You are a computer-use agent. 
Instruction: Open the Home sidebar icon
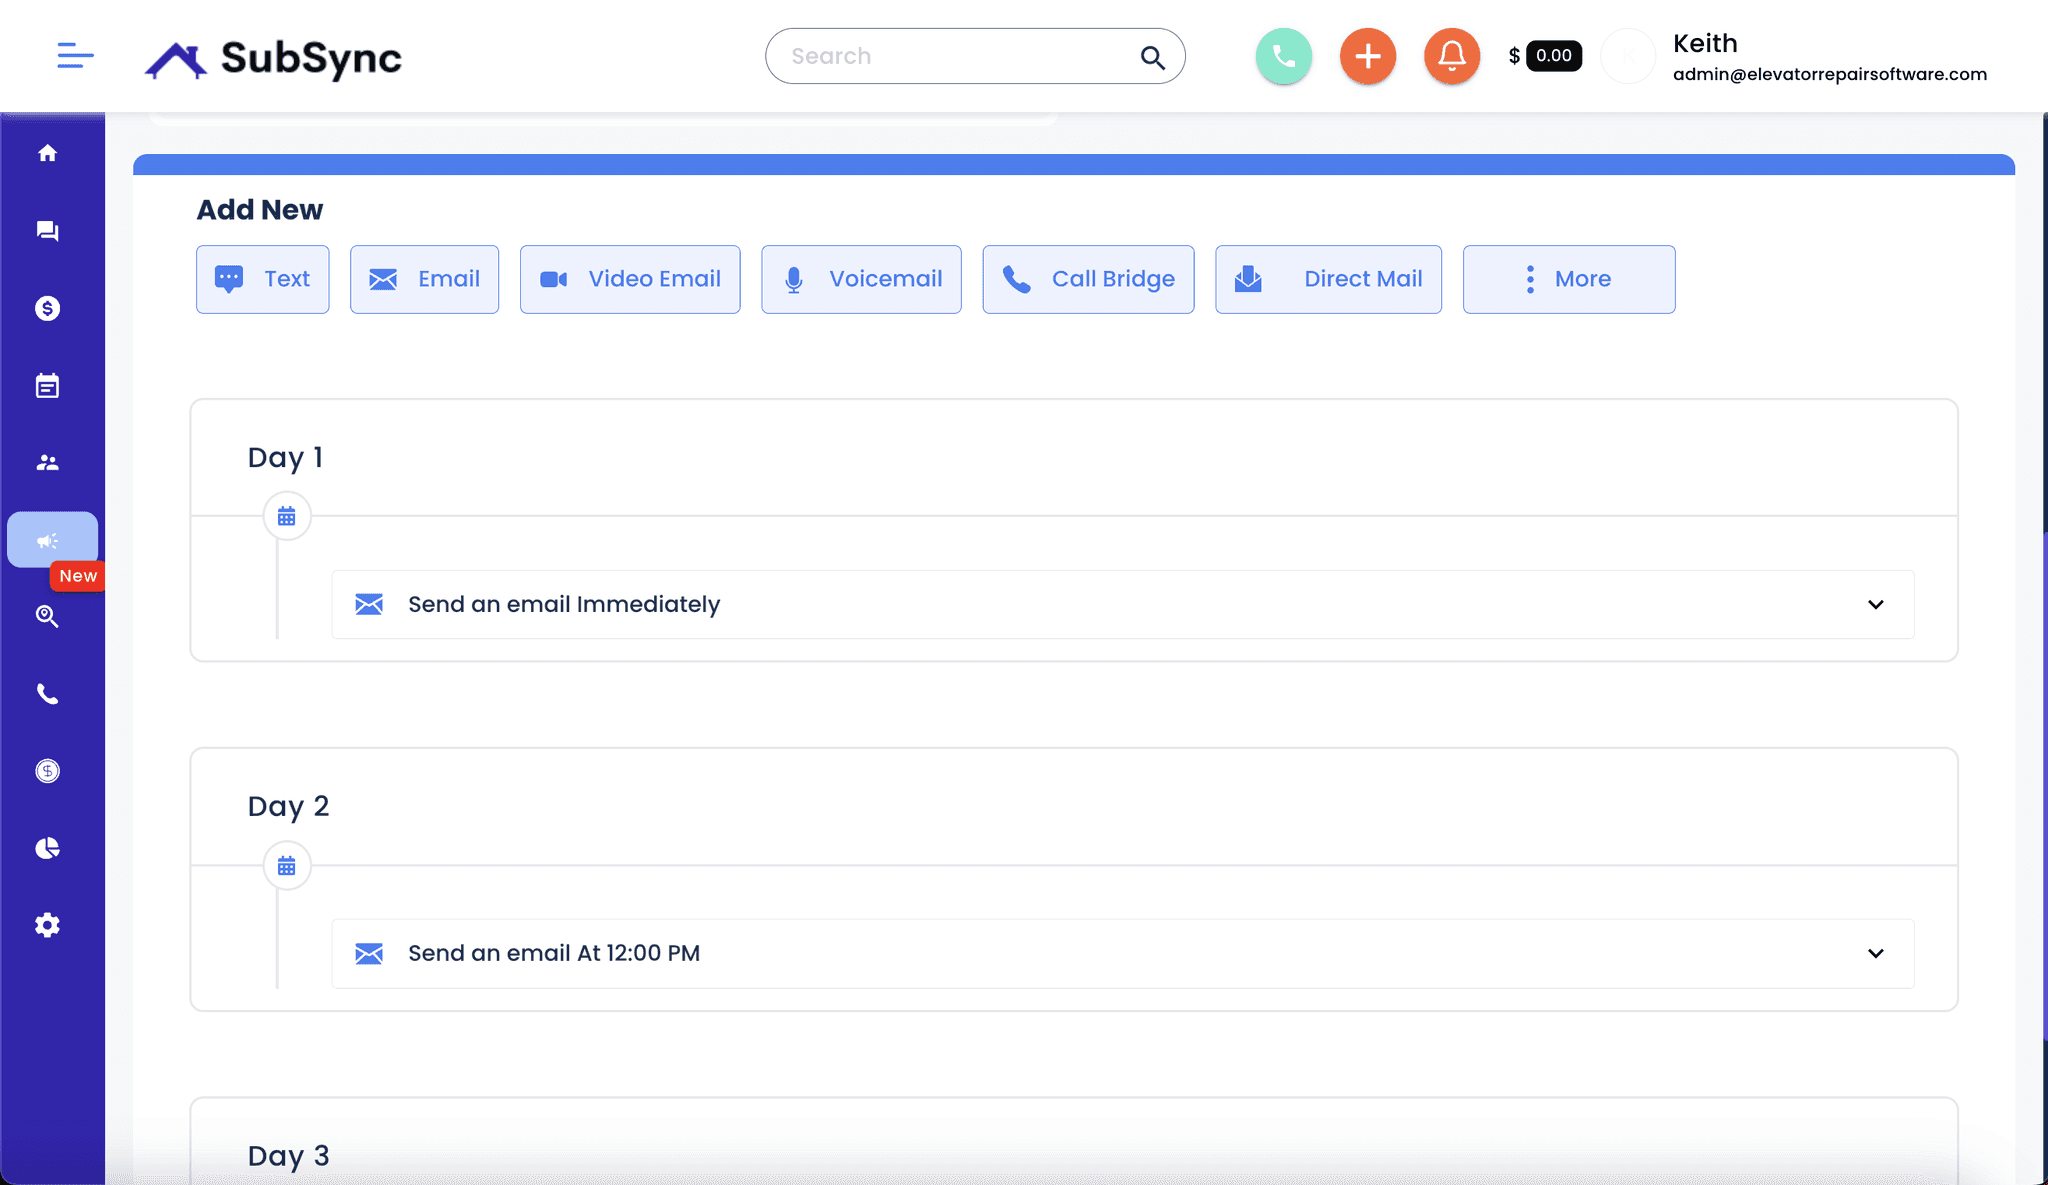pyautogui.click(x=47, y=153)
